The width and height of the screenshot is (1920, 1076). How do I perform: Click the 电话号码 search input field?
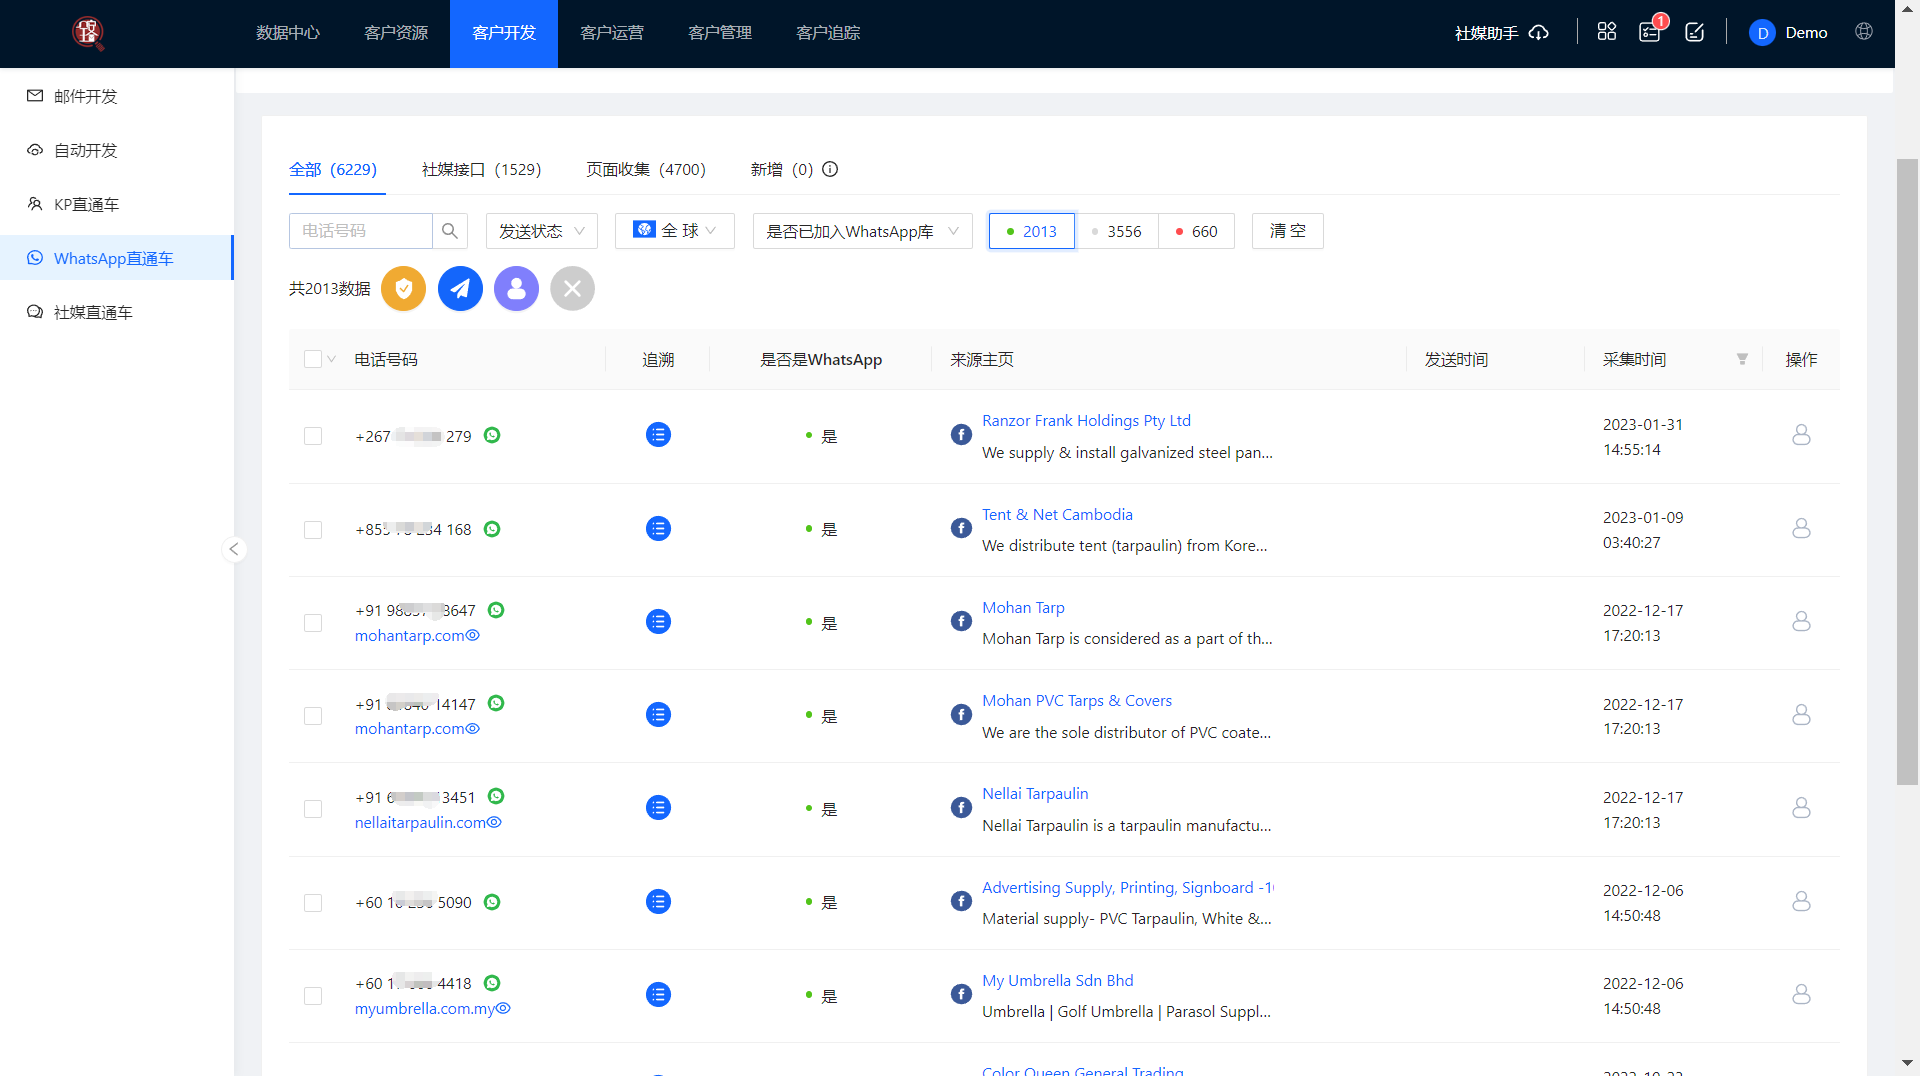pyautogui.click(x=361, y=231)
